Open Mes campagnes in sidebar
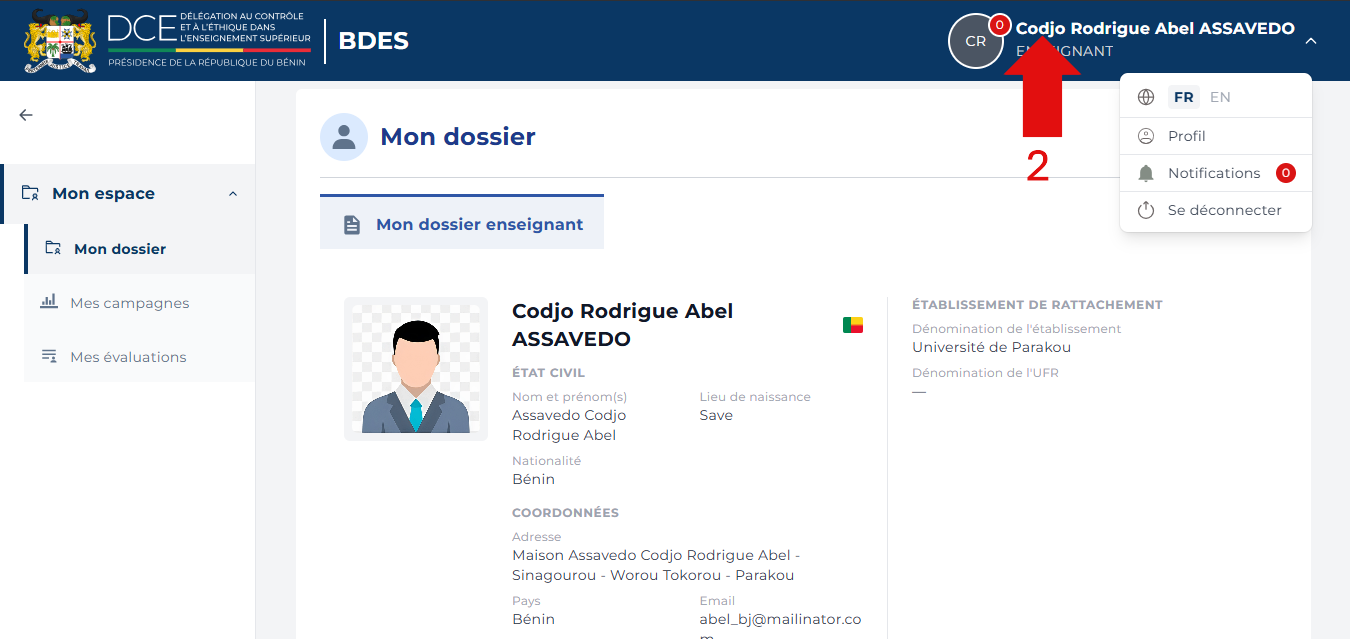Image resolution: width=1350 pixels, height=639 pixels. point(140,302)
